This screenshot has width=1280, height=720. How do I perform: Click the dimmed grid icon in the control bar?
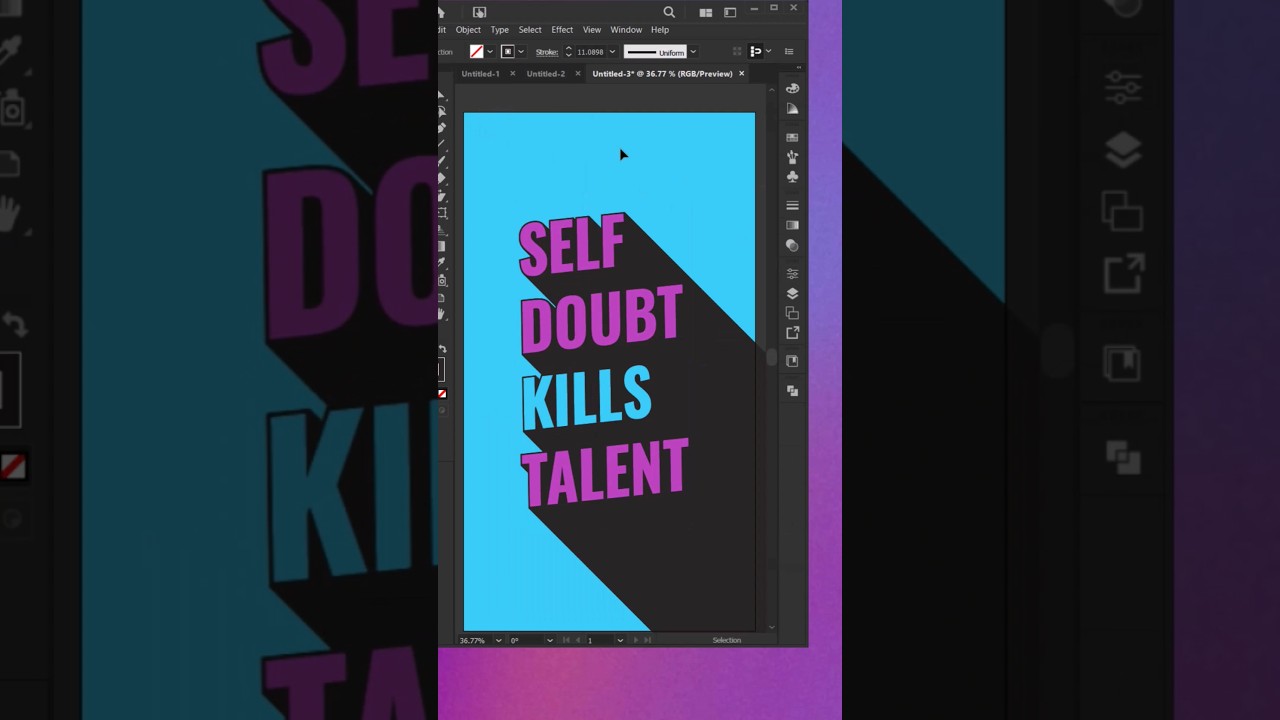[x=737, y=52]
